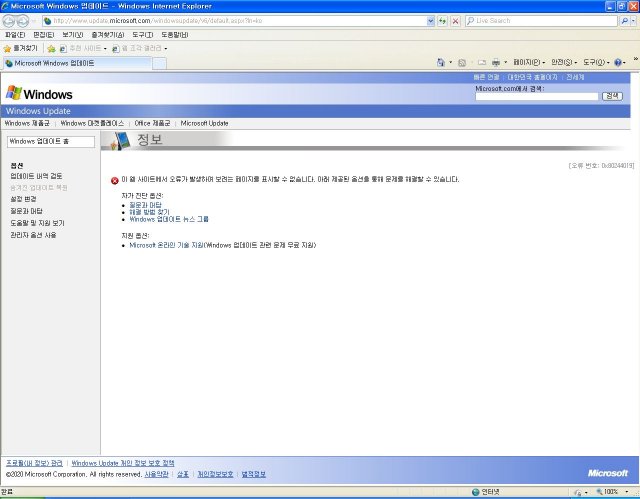The height and width of the screenshot is (499, 640).
Task: Open the 도구(T) menu in menu bar
Action: point(142,35)
